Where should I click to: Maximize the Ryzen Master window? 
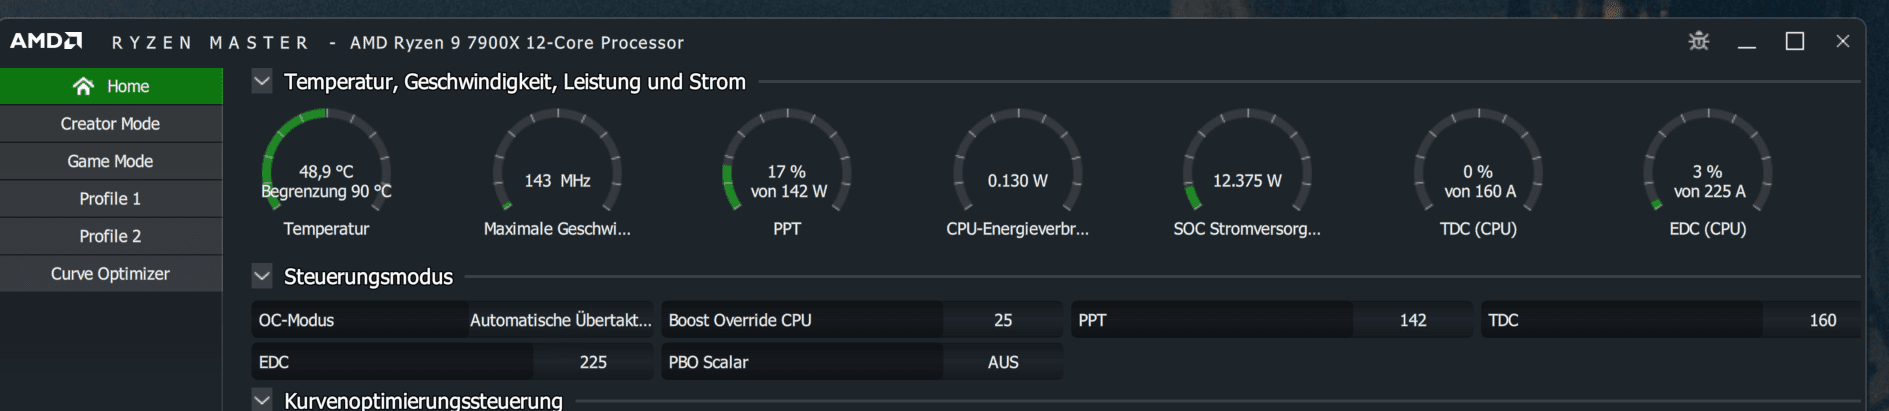(1795, 41)
